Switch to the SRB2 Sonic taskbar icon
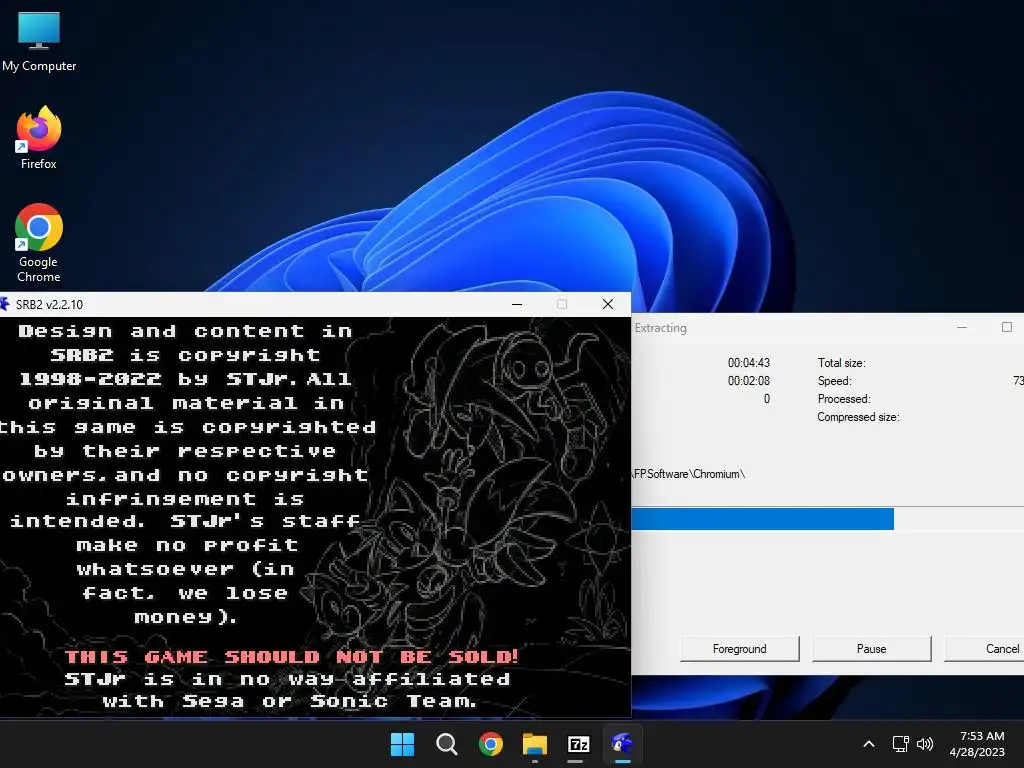This screenshot has height=768, width=1024. click(x=622, y=744)
